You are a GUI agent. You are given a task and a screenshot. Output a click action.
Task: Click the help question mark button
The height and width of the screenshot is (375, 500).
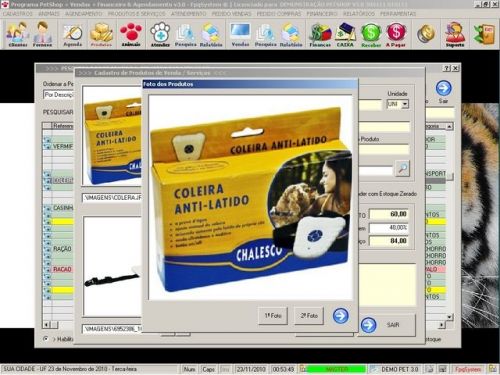(447, 68)
